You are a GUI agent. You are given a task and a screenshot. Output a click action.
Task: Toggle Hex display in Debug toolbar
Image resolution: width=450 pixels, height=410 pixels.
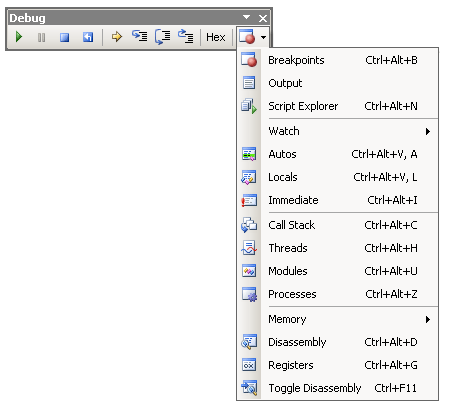point(216,37)
